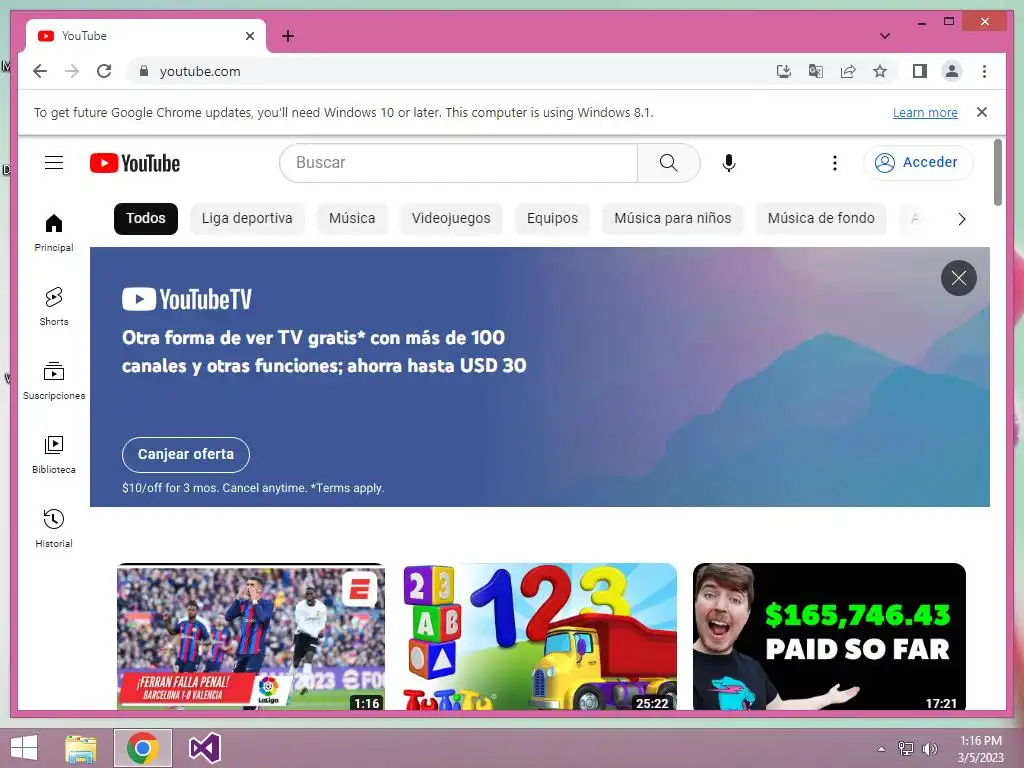Click install app icon in address bar
1024x768 pixels.
point(784,71)
